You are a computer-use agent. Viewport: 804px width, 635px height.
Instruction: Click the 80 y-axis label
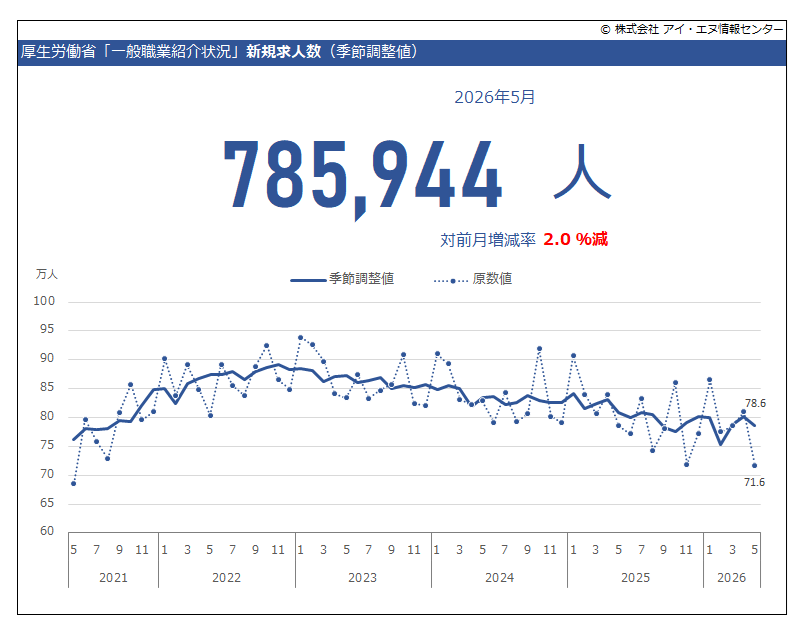coord(47,416)
